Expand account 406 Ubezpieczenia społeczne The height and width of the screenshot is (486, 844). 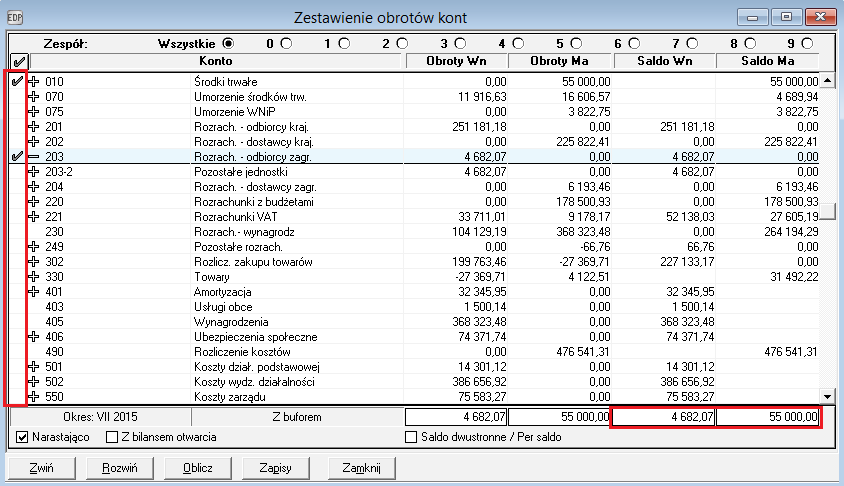33,336
